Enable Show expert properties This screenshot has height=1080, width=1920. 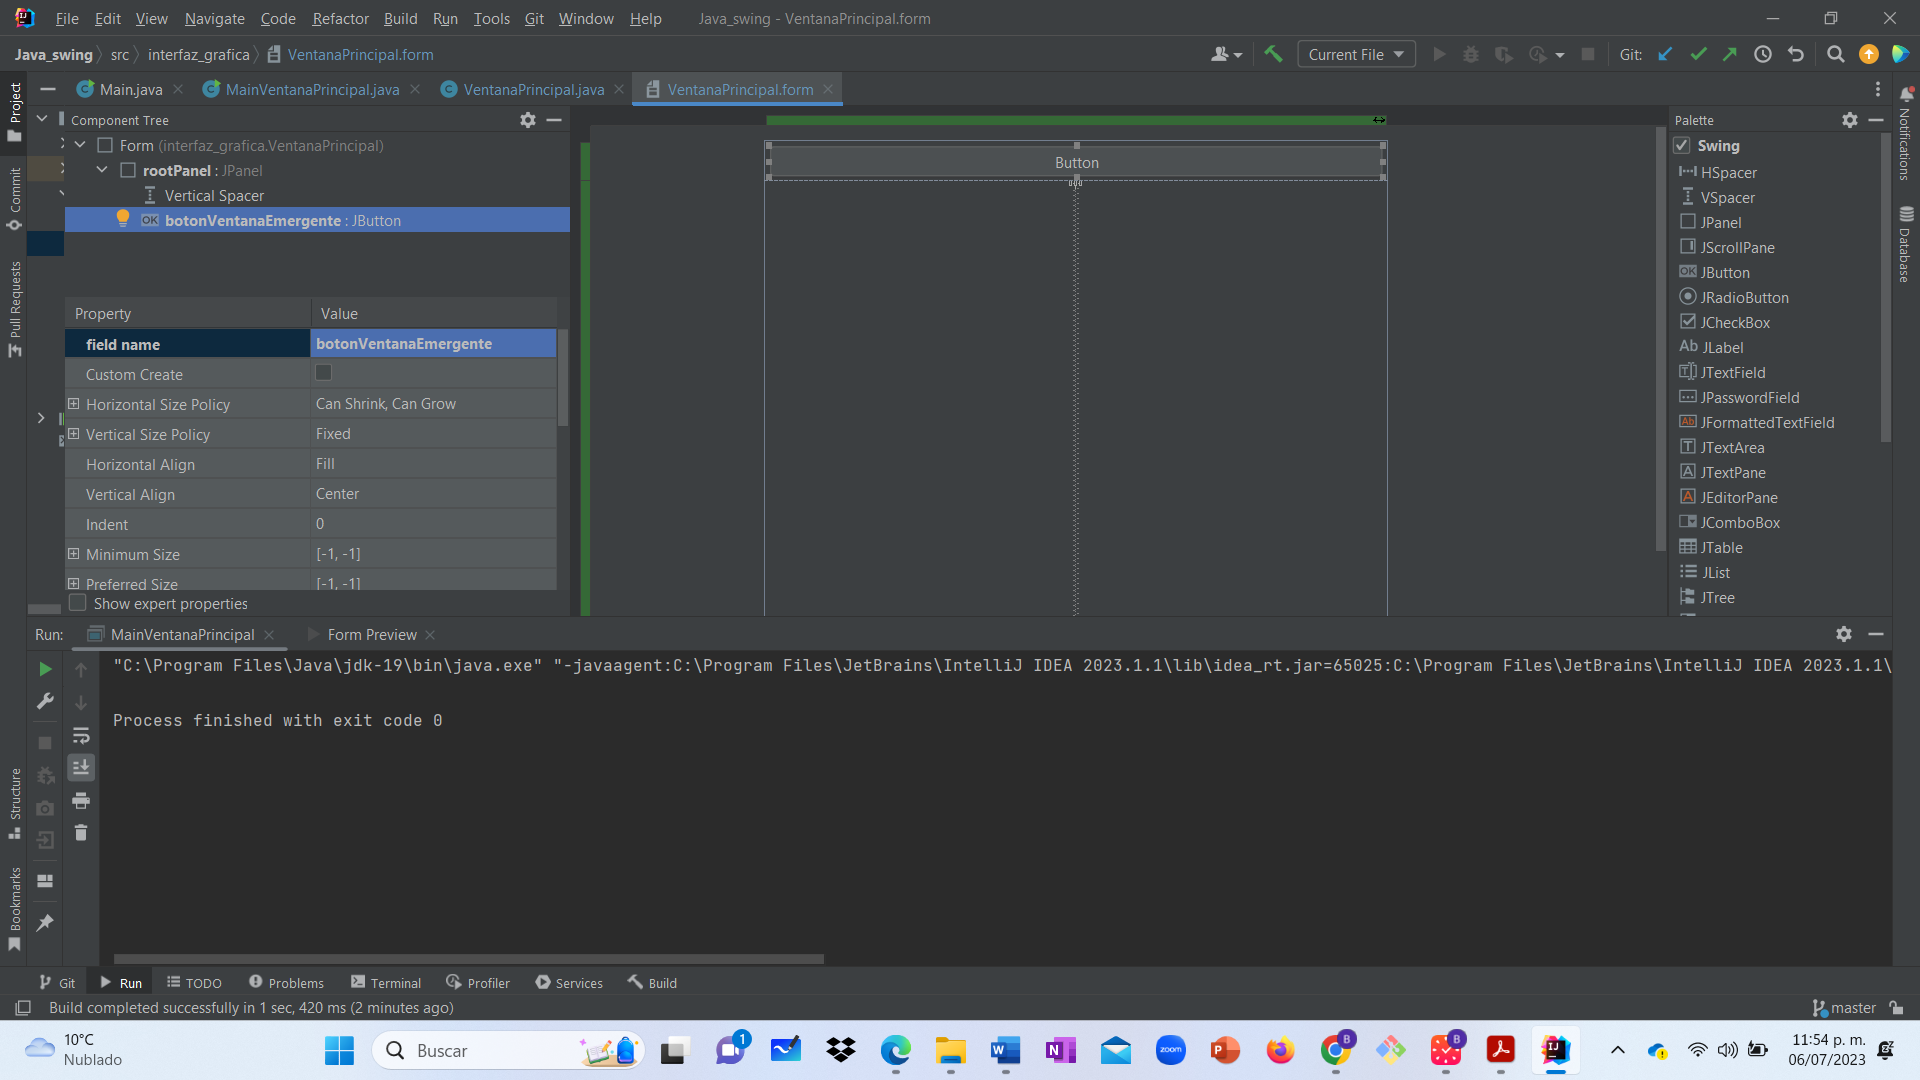point(77,603)
